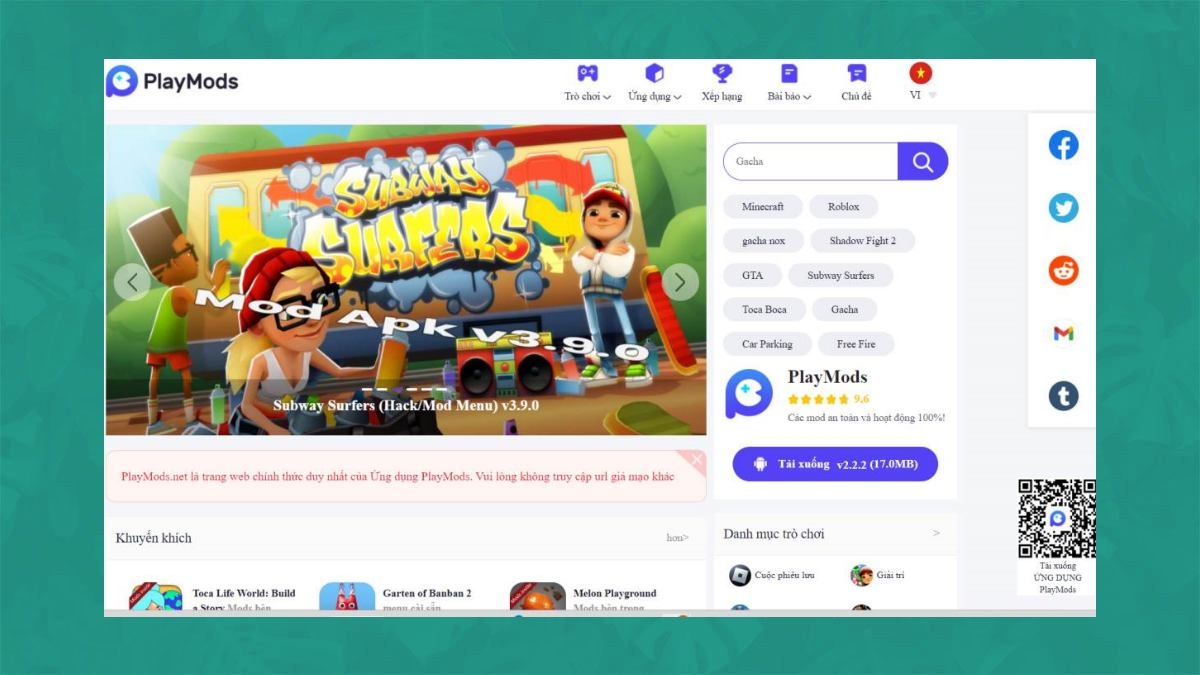Image resolution: width=1200 pixels, height=675 pixels.
Task: Click inside the Gacha search field
Action: tap(810, 161)
